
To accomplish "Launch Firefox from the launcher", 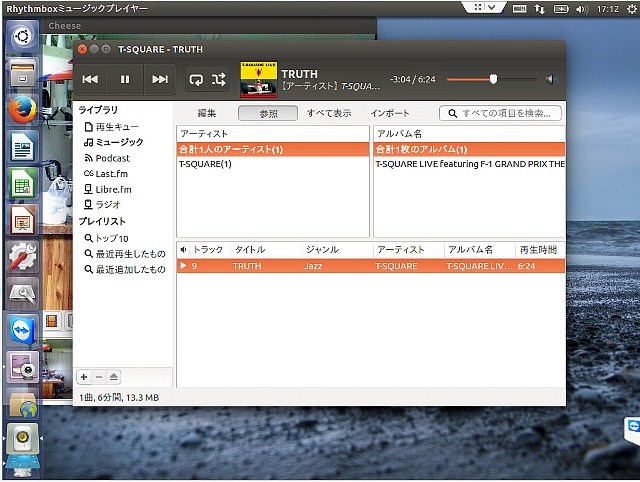I will coord(22,109).
